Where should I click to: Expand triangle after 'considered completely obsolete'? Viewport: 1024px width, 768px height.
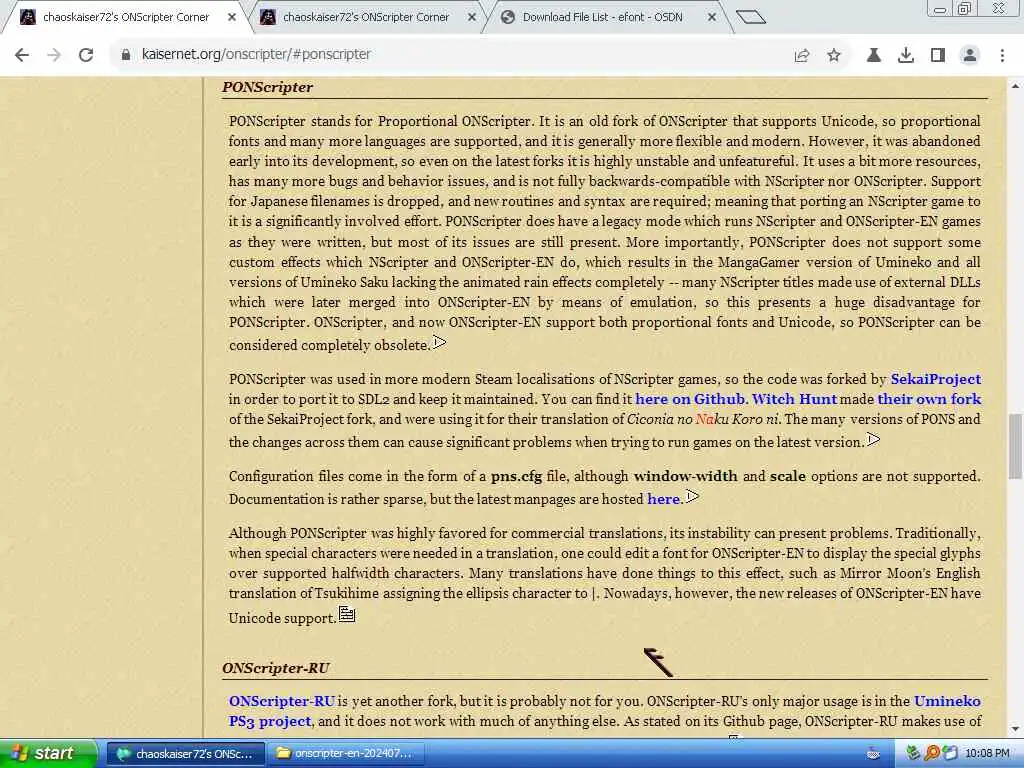pos(440,342)
